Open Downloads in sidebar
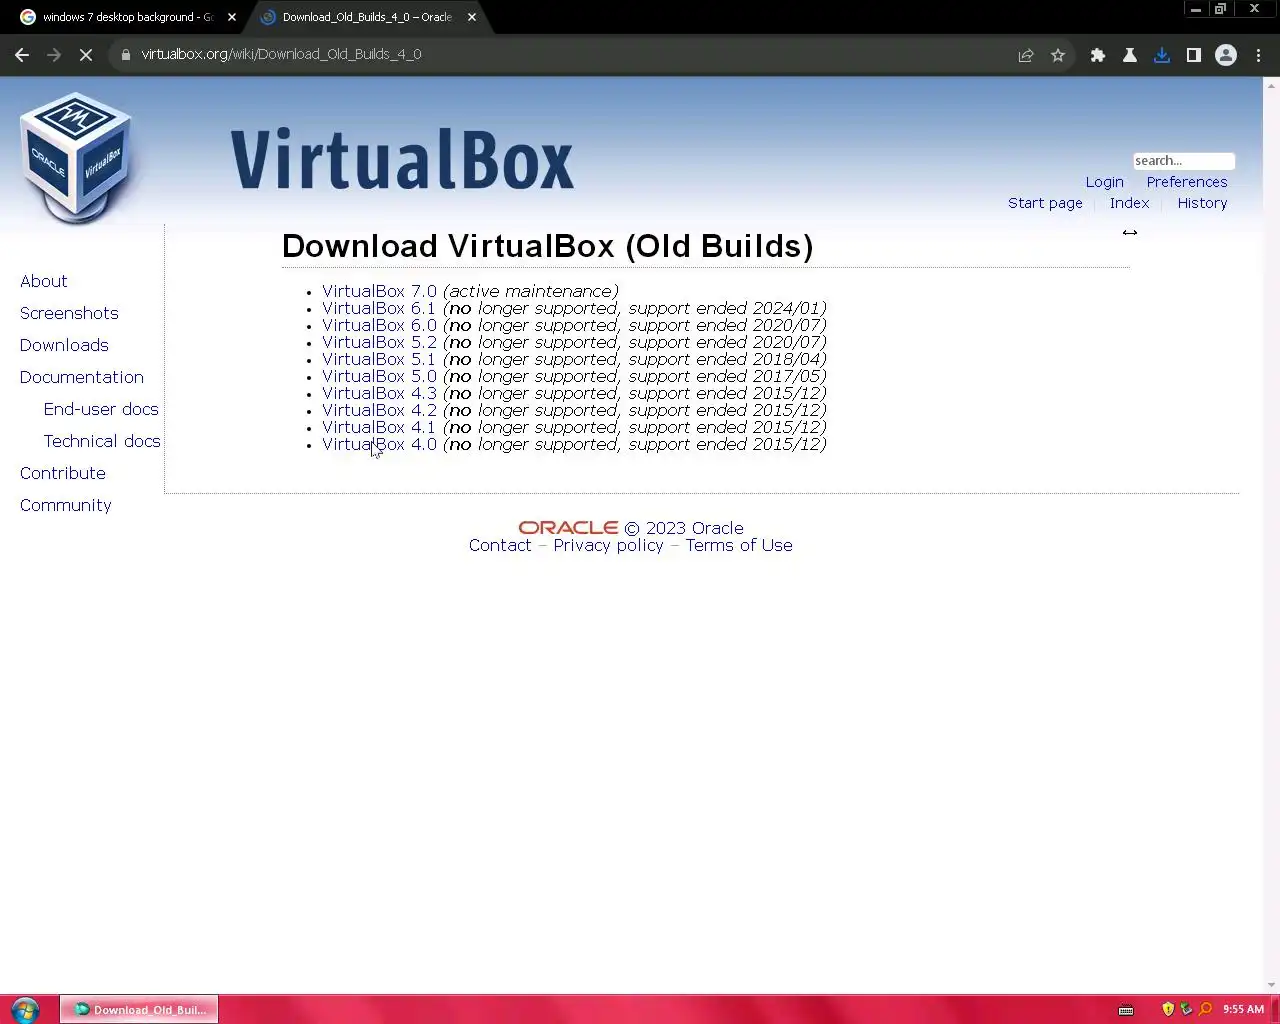This screenshot has width=1280, height=1024. tap(64, 346)
